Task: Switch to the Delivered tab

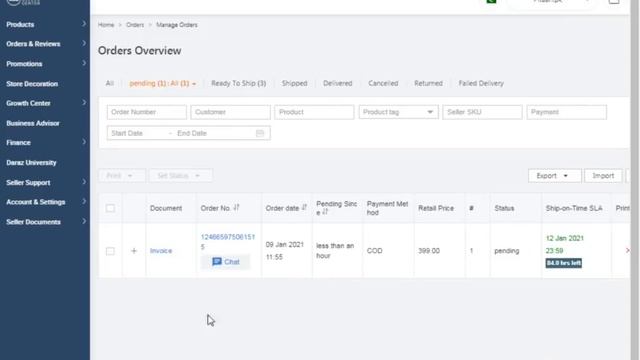Action: tap(338, 83)
